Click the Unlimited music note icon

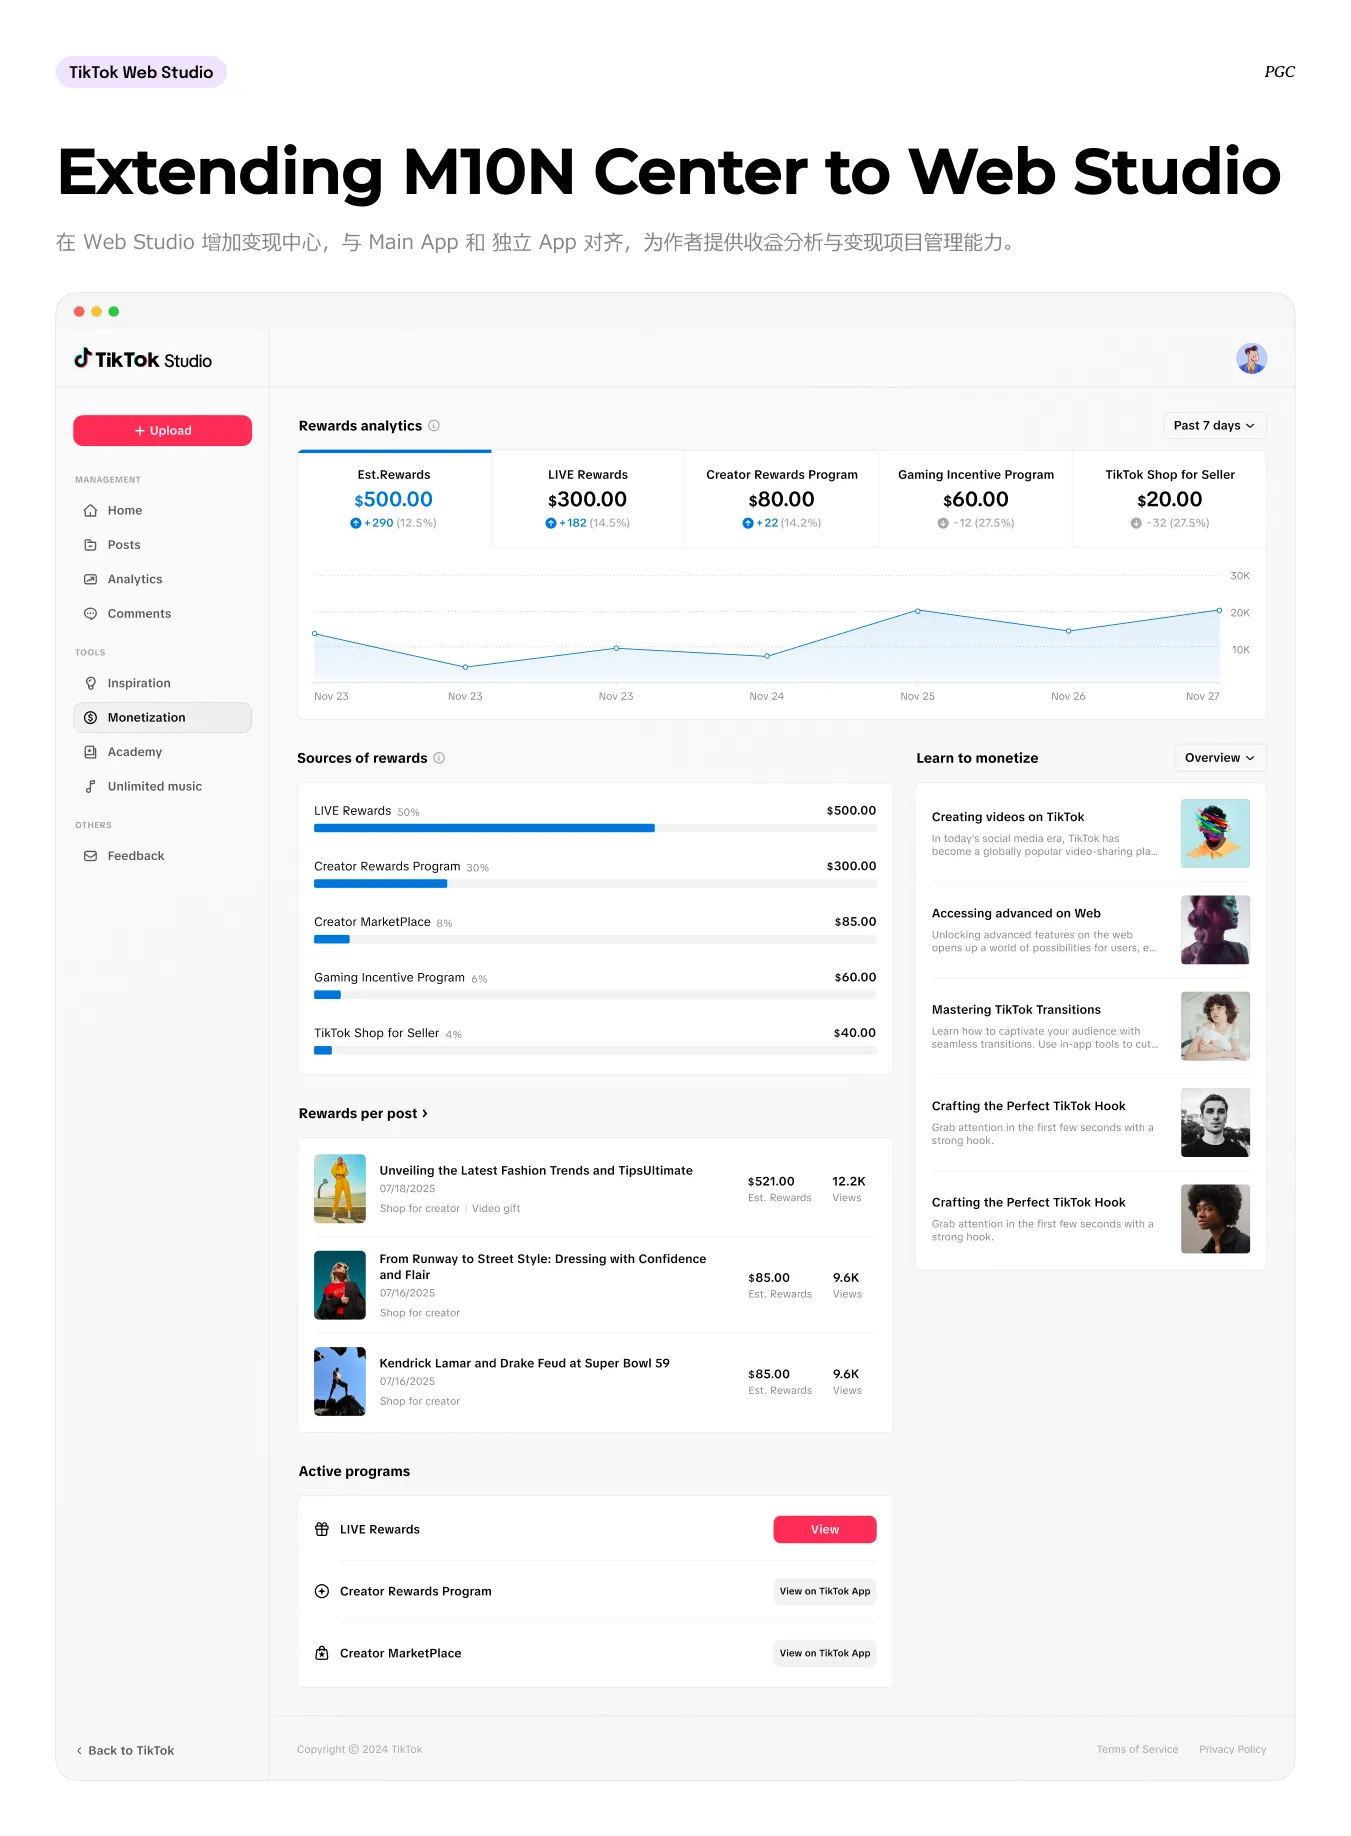[90, 786]
